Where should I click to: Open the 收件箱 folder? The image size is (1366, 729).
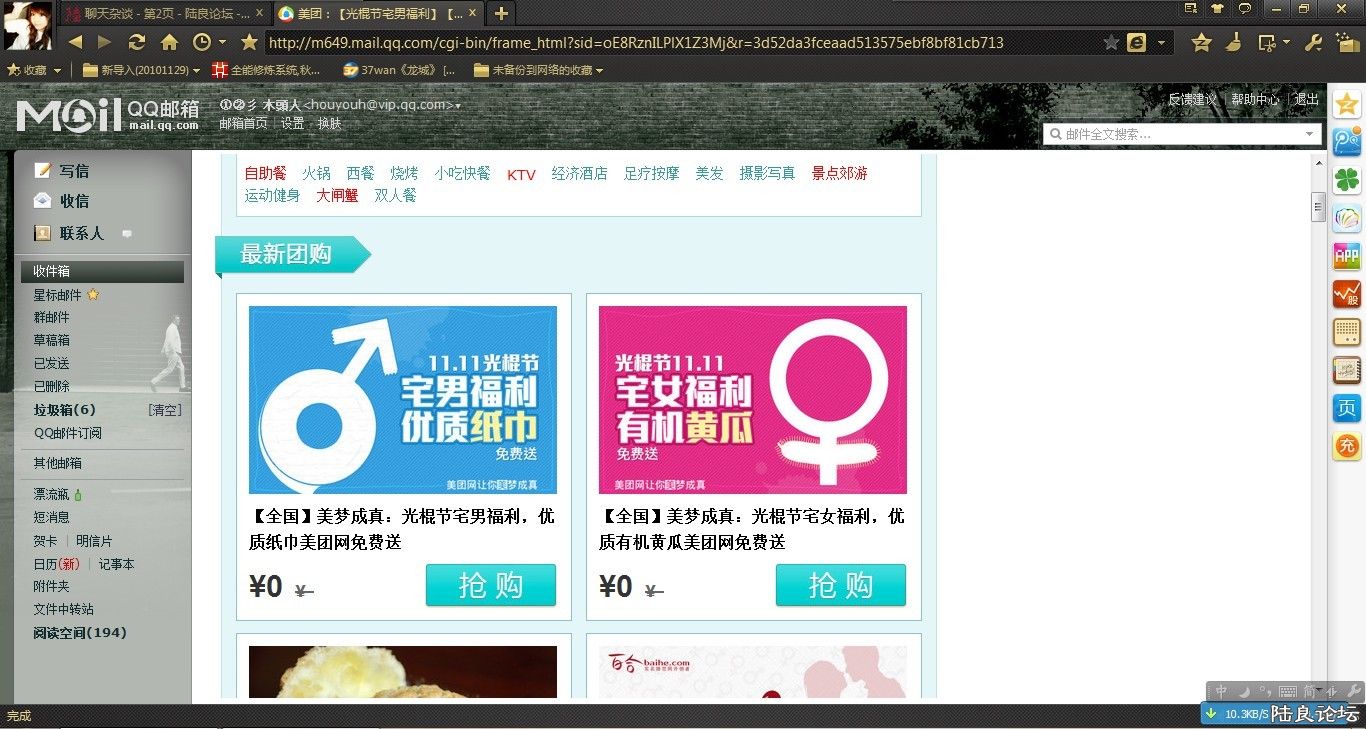click(x=102, y=271)
